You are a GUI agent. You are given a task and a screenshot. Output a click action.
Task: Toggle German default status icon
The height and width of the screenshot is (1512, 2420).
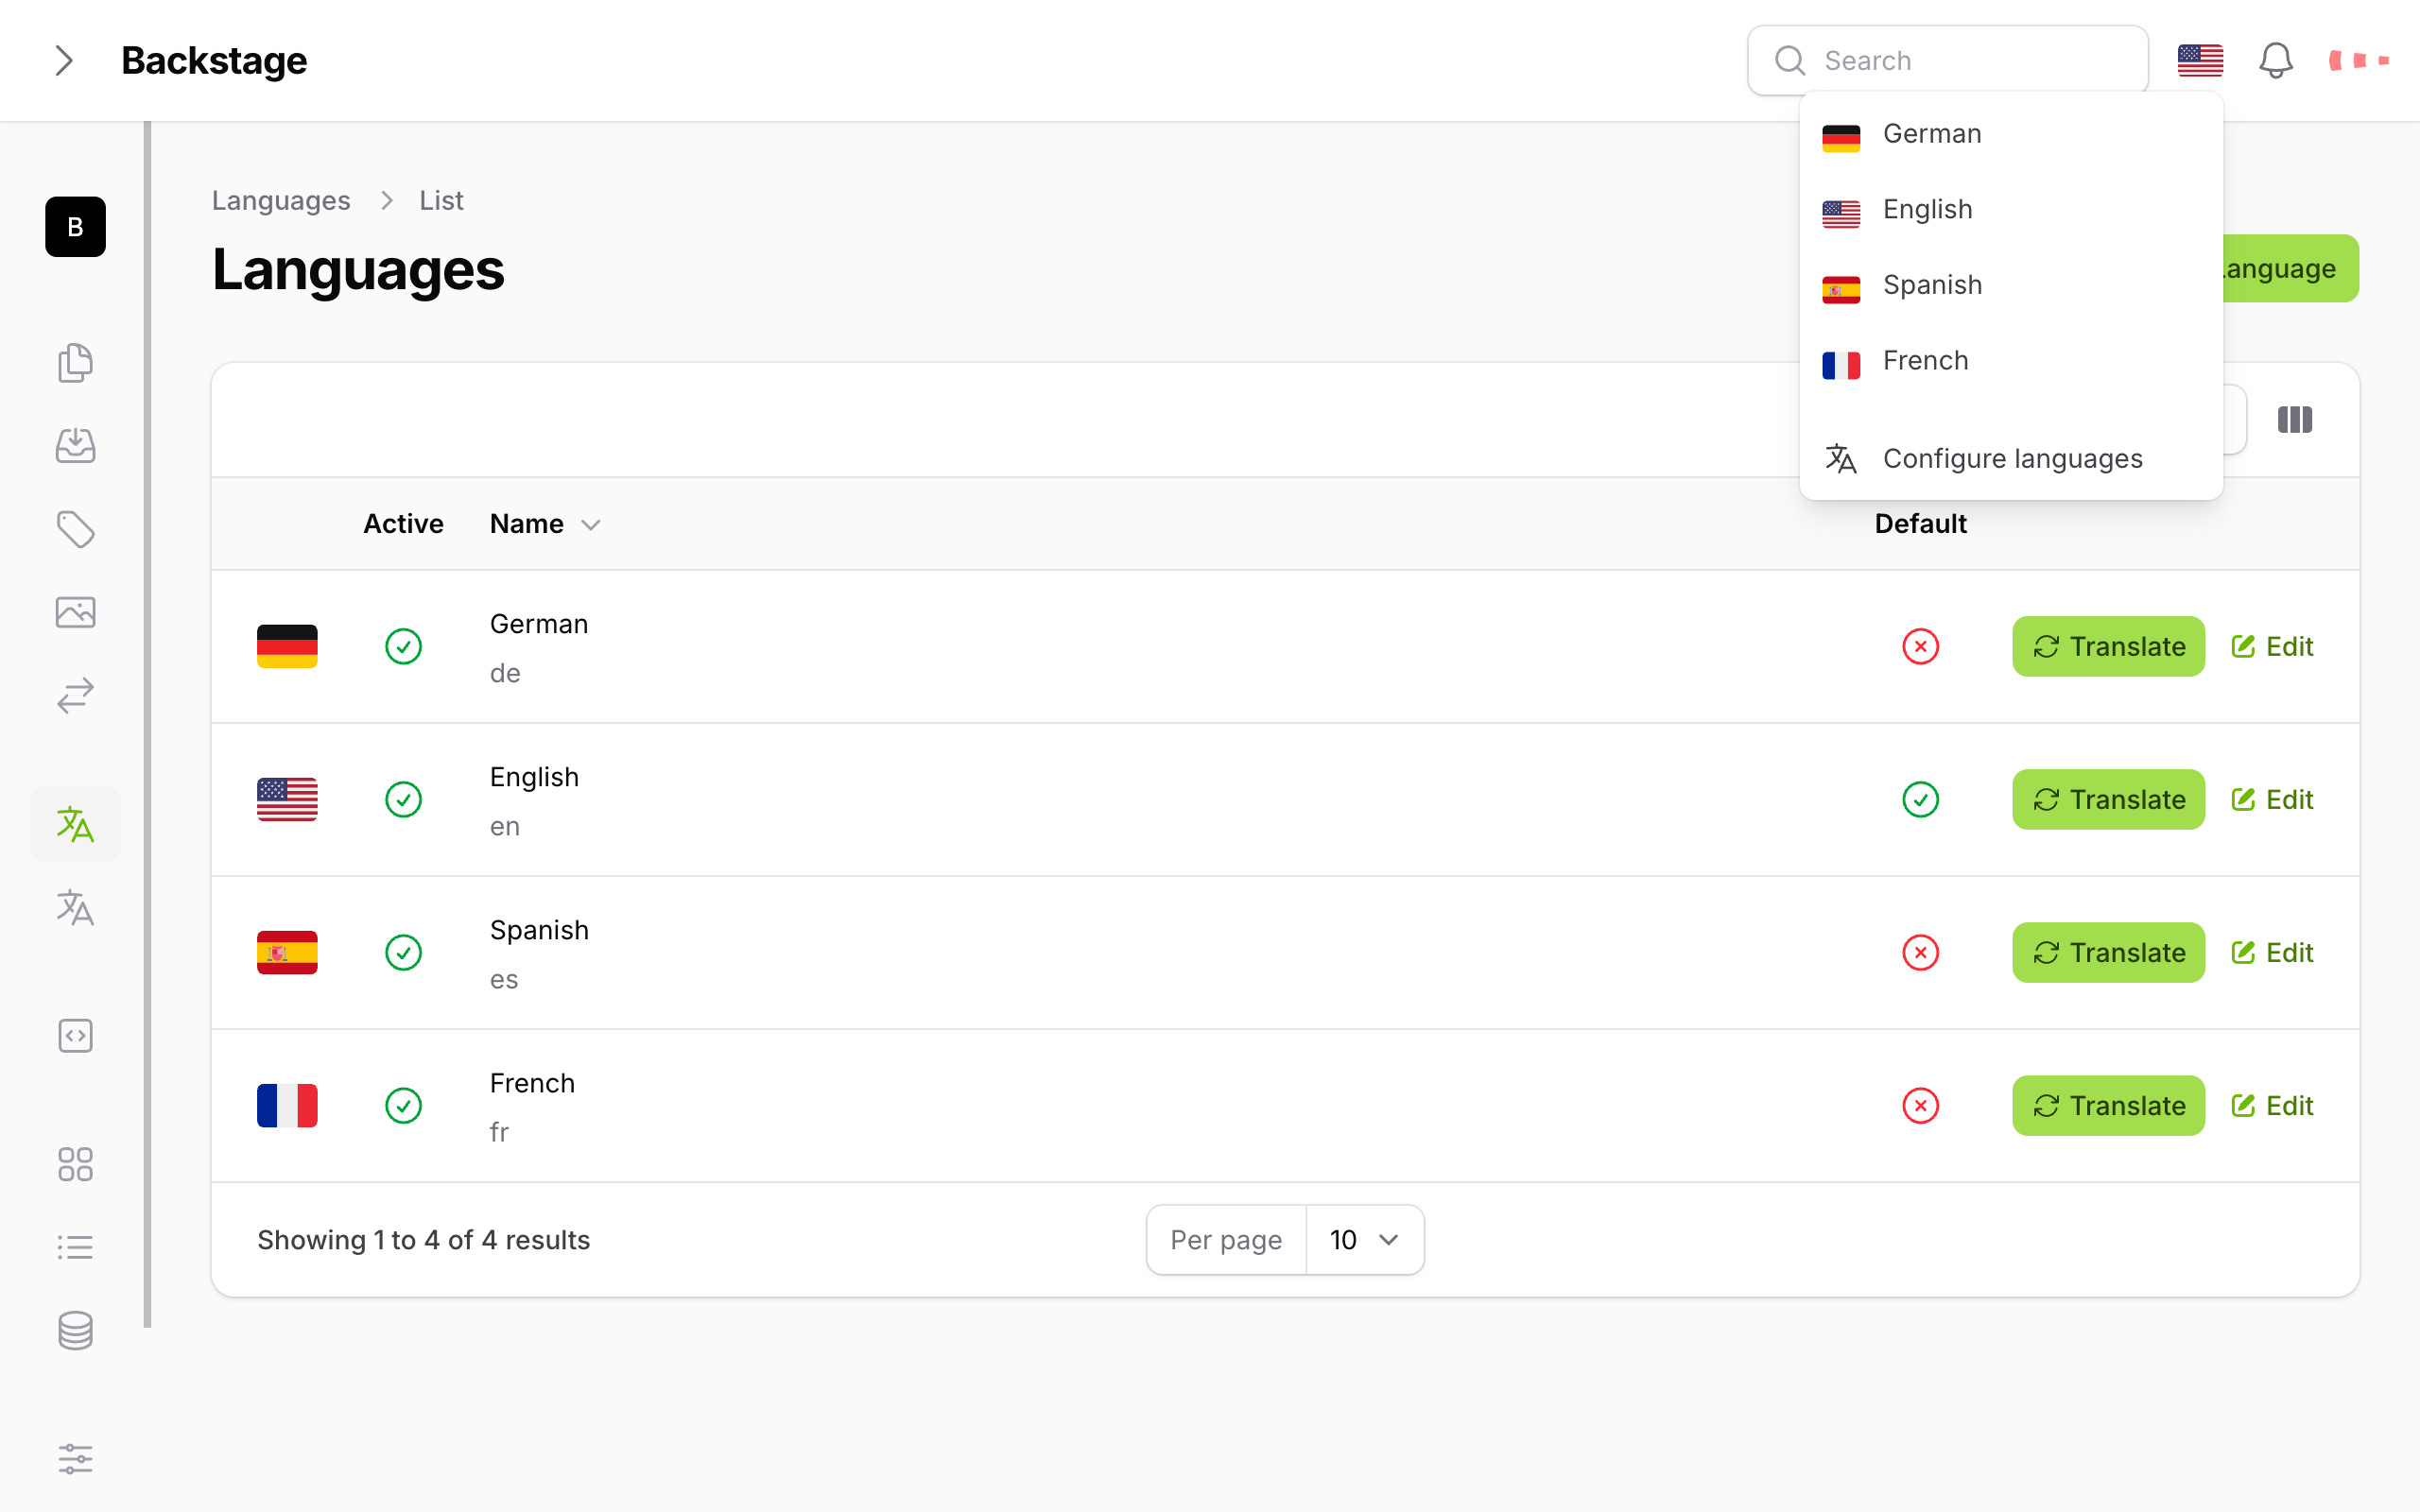click(1920, 646)
